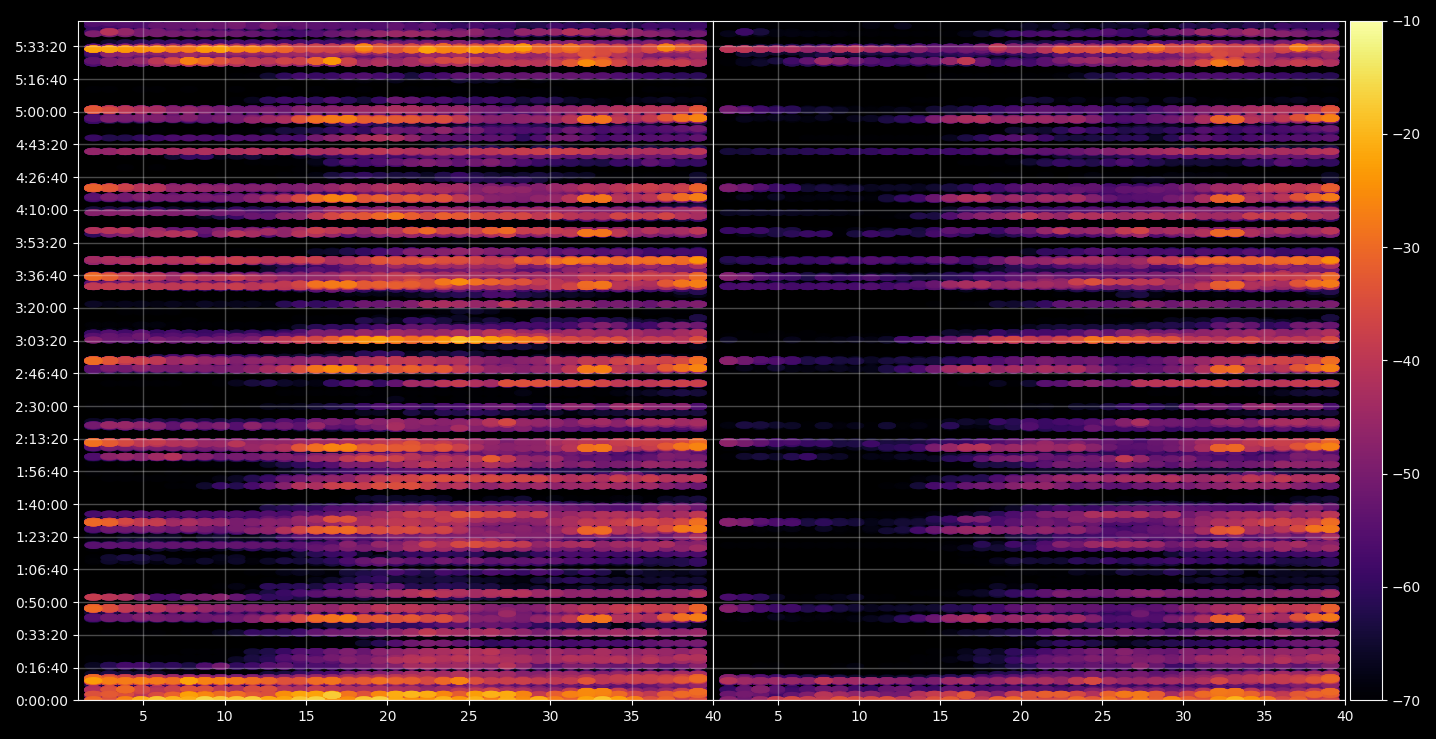The width and height of the screenshot is (1436, 739).
Task: Click the 5:33:20 y-axis tick label
Action: (x=43, y=47)
